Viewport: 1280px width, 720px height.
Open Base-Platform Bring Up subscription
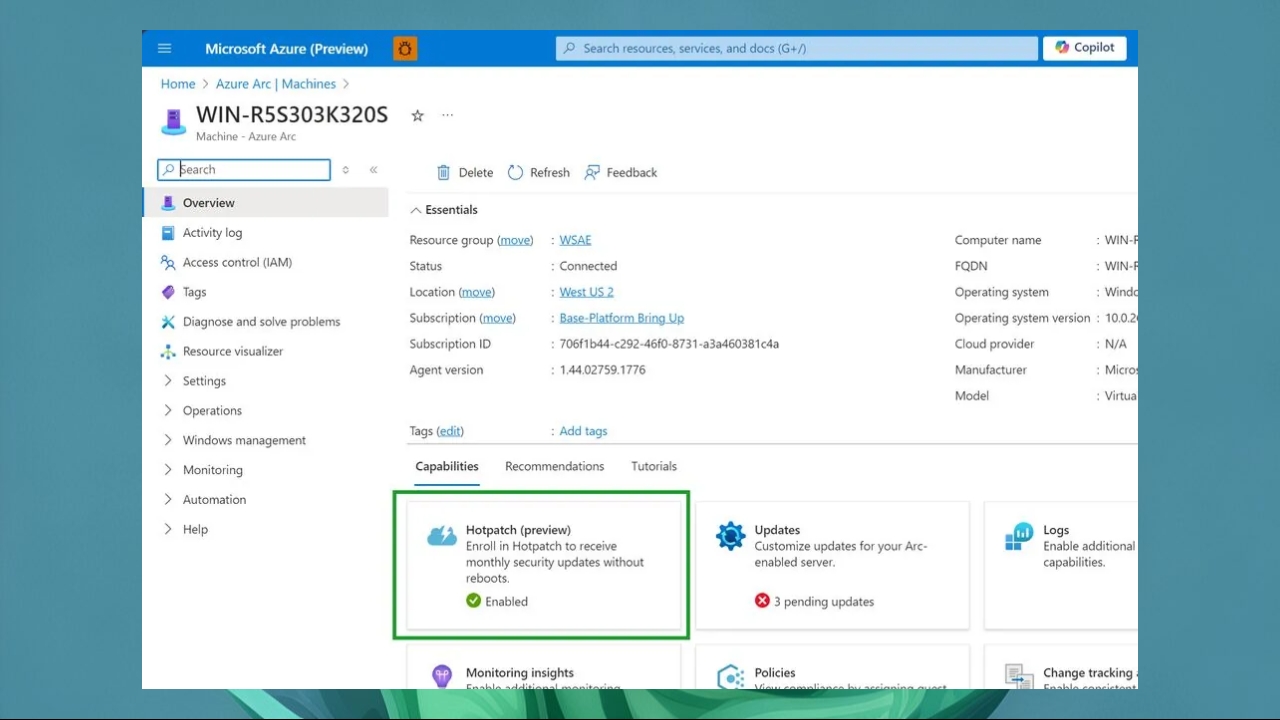(621, 318)
